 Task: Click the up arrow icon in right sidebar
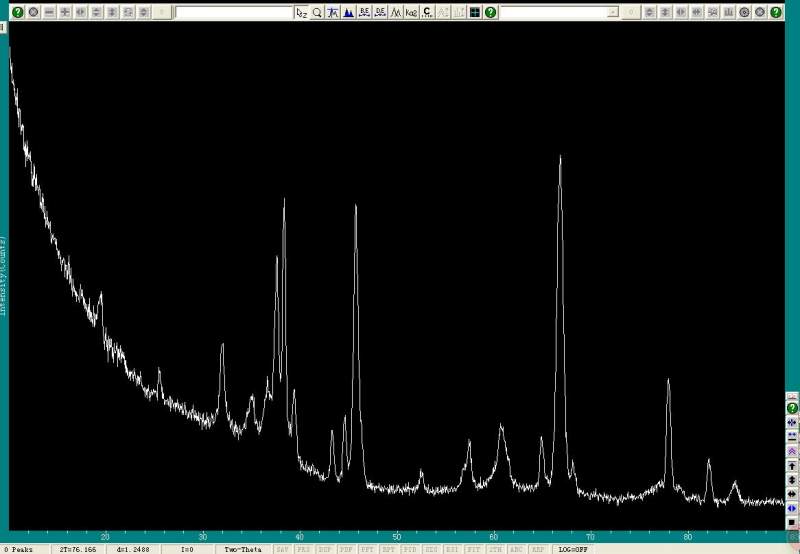pos(792,466)
